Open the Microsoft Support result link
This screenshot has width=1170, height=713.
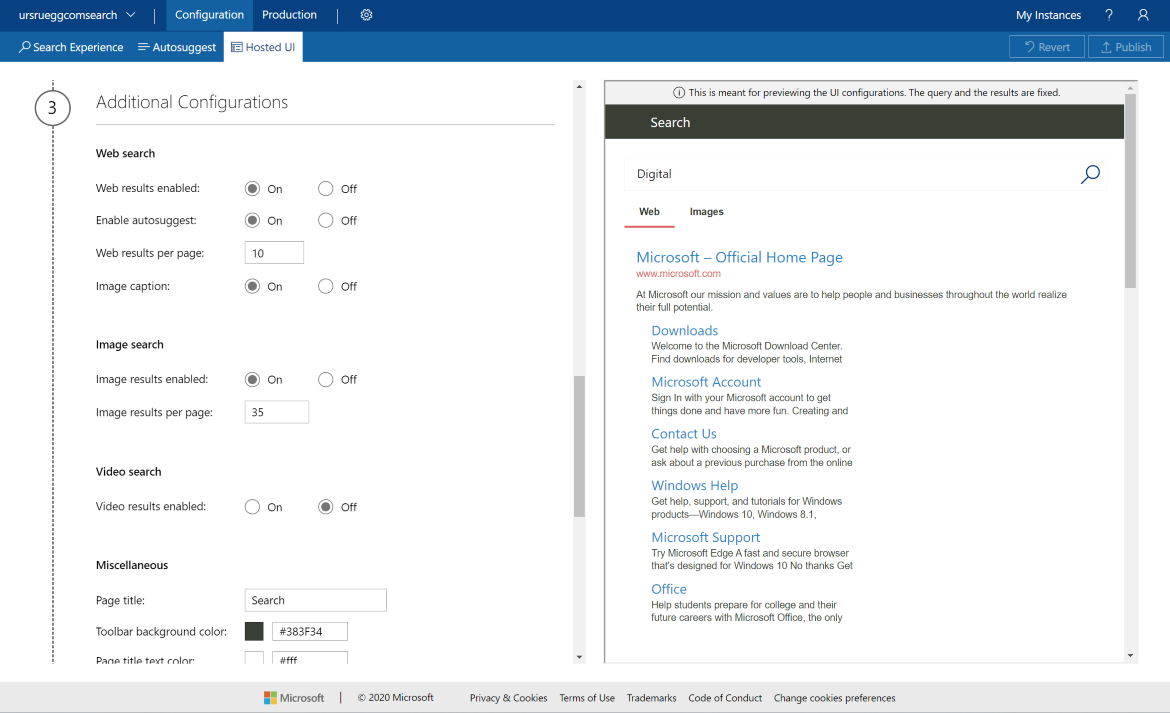tap(705, 538)
